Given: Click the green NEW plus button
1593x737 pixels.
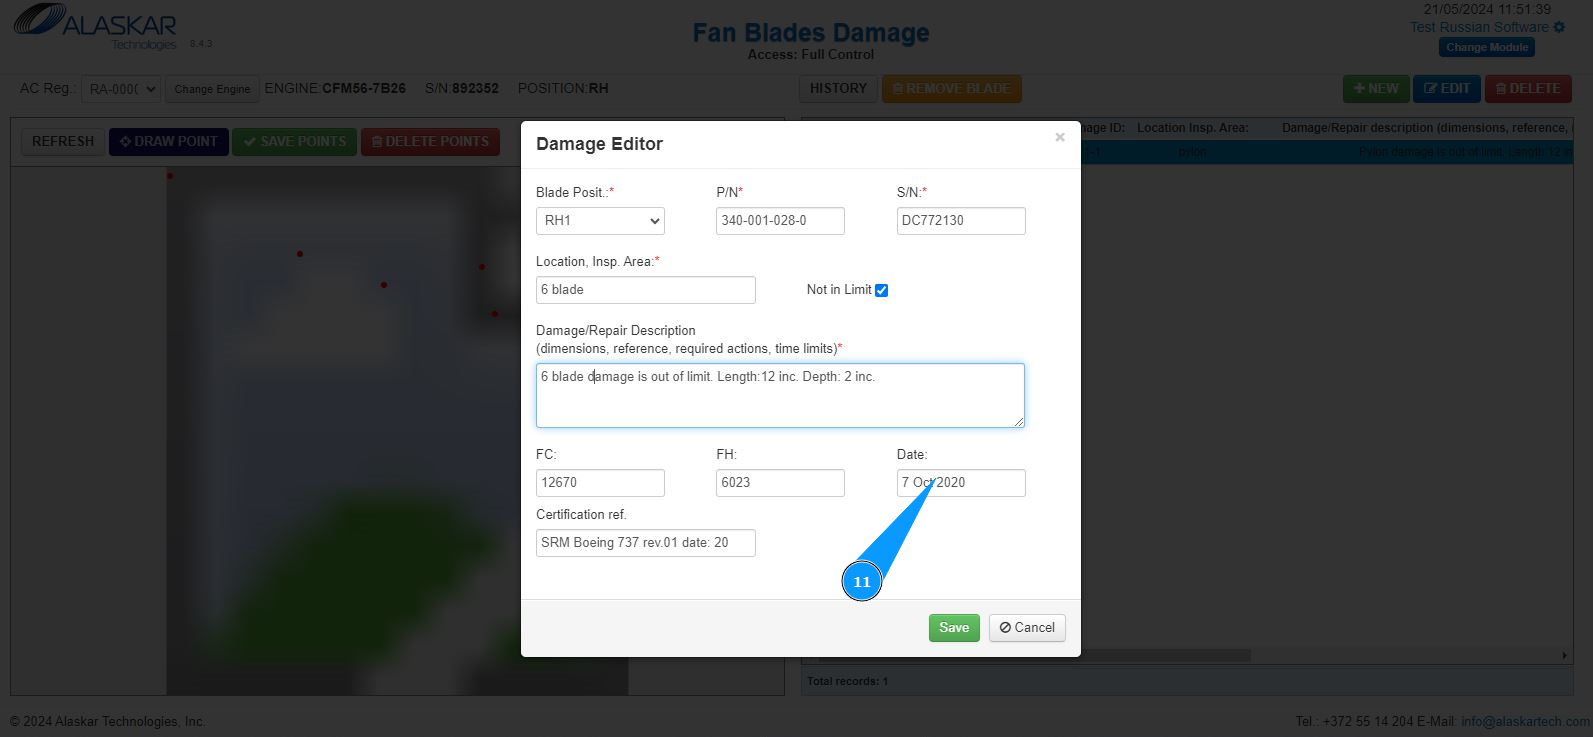Looking at the screenshot, I should tap(1376, 89).
